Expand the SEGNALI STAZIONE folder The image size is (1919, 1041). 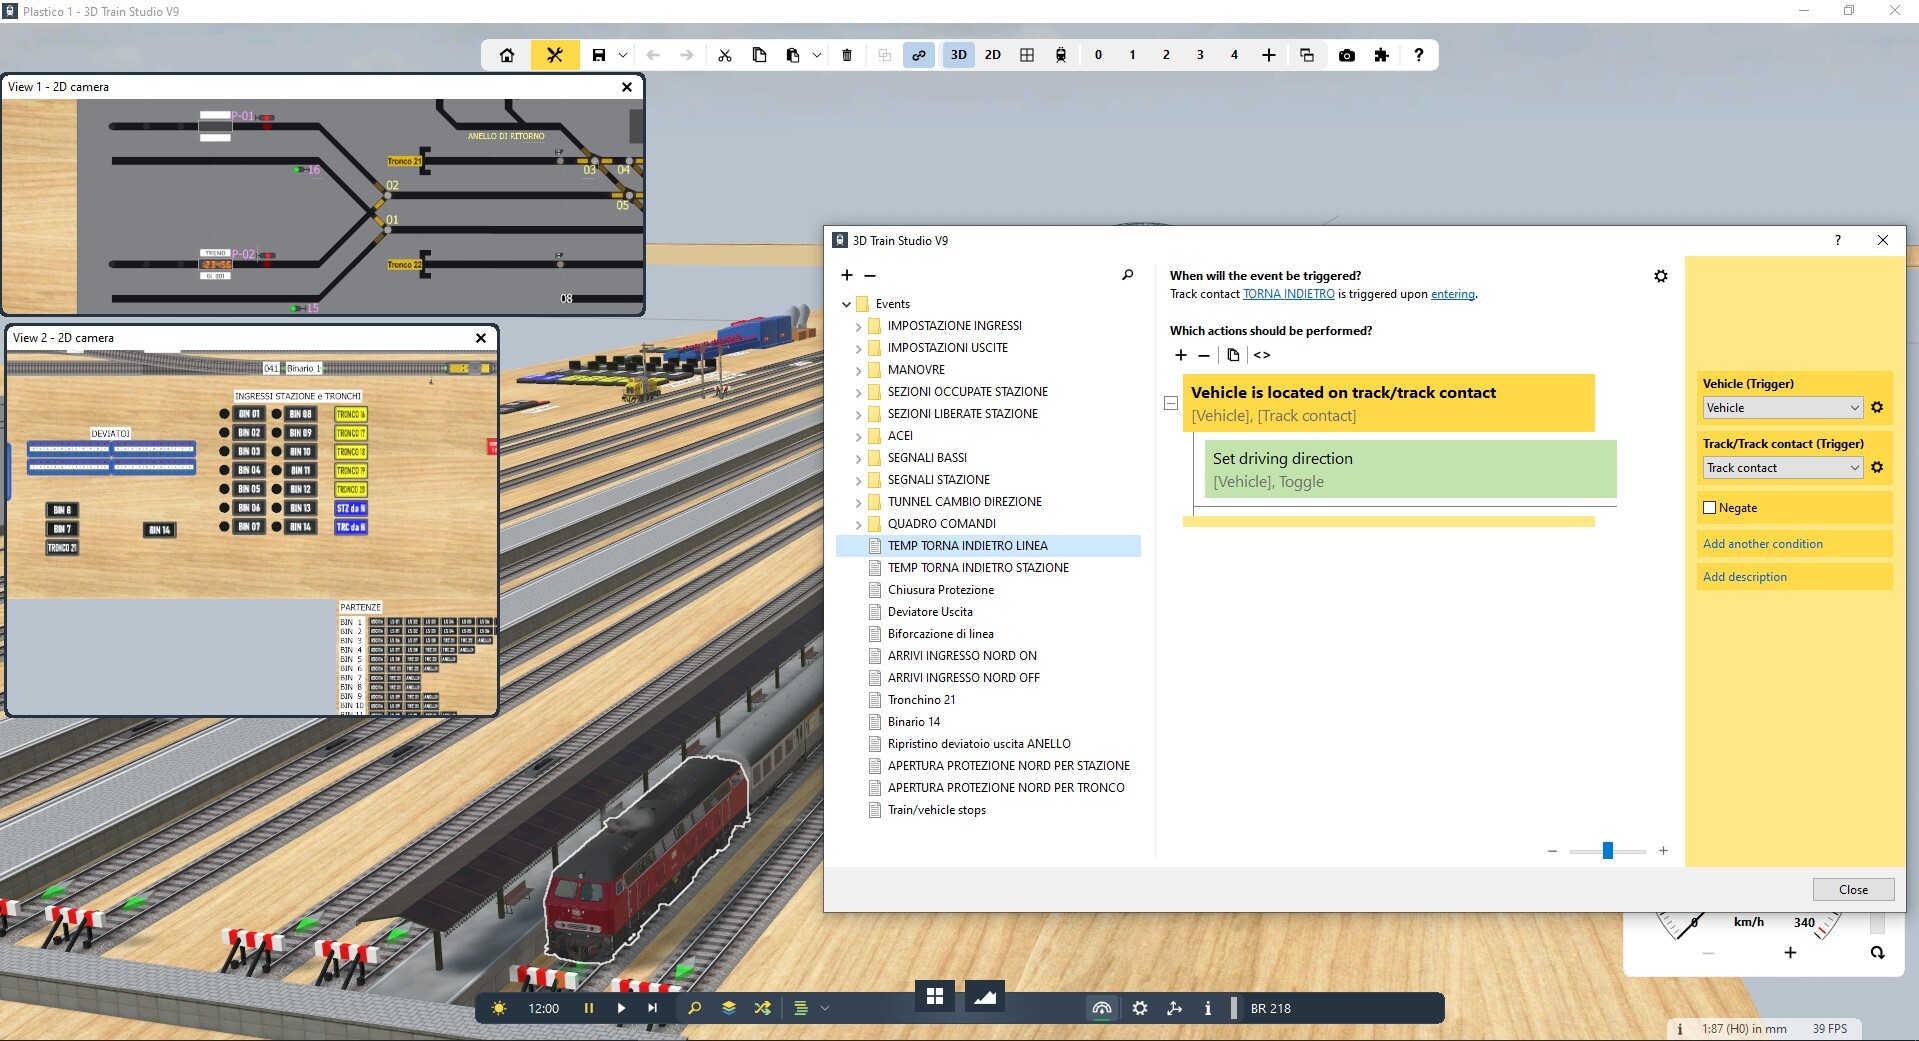[x=858, y=480]
